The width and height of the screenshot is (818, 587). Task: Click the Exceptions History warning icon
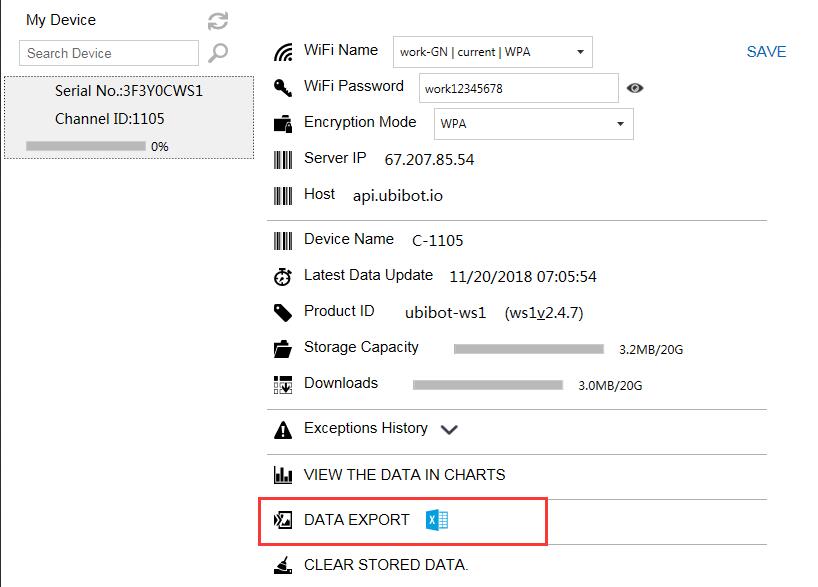pos(283,430)
